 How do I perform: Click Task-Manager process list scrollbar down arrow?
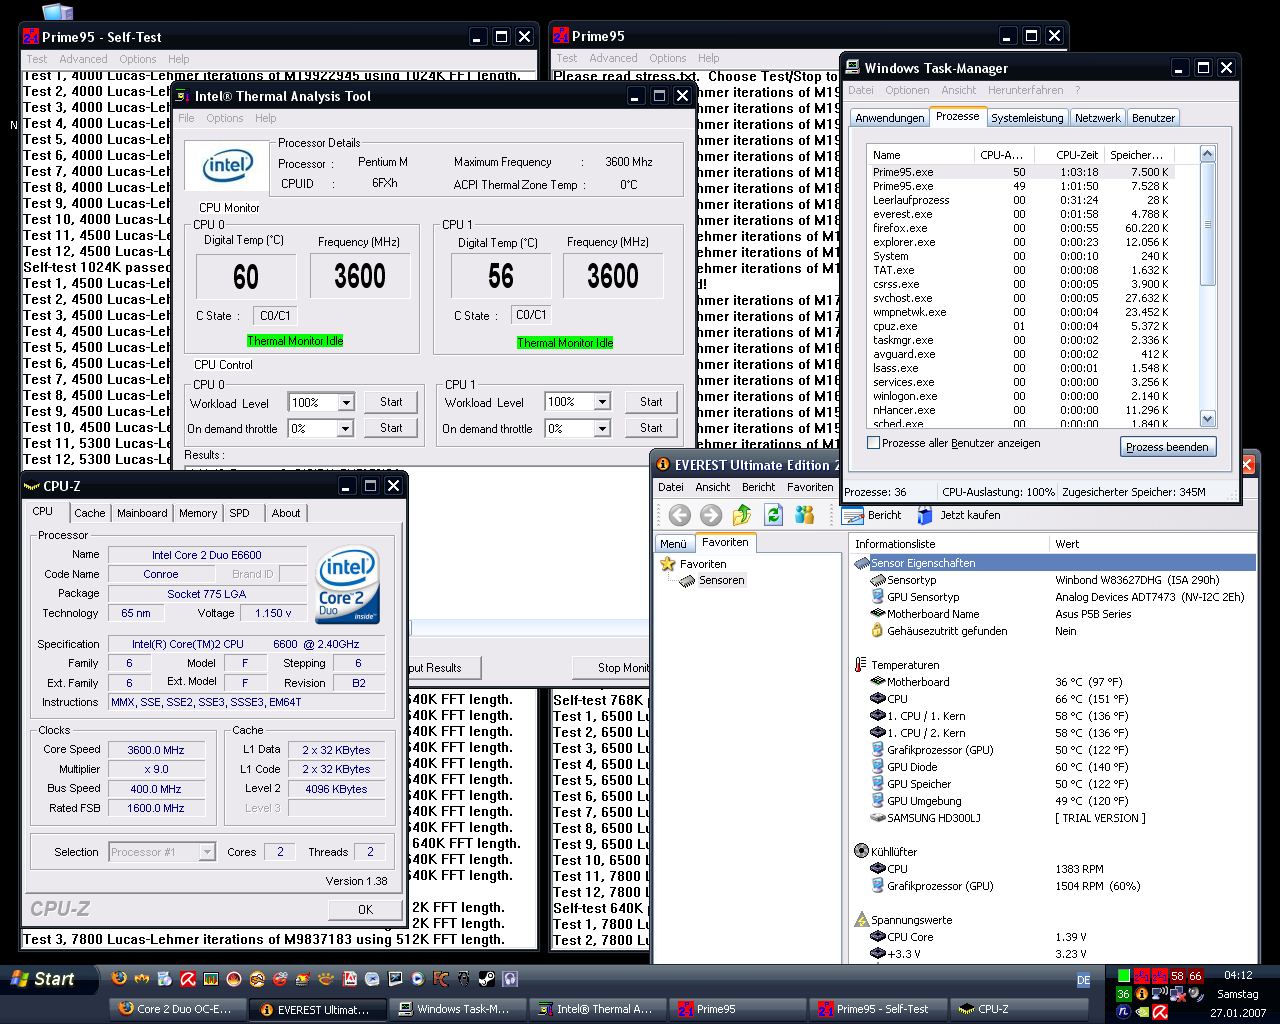click(x=1207, y=419)
